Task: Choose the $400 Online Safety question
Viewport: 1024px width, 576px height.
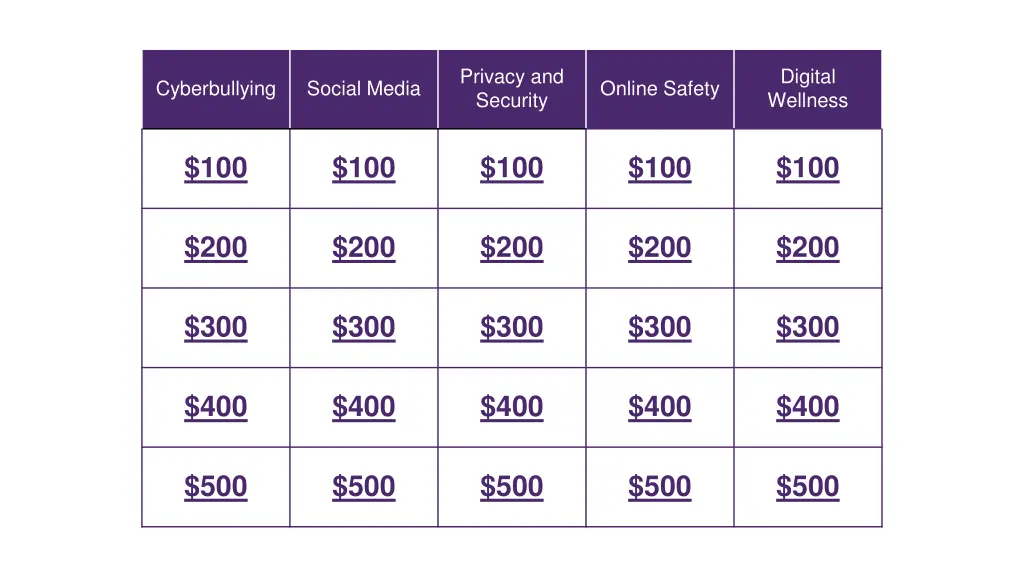Action: click(659, 407)
